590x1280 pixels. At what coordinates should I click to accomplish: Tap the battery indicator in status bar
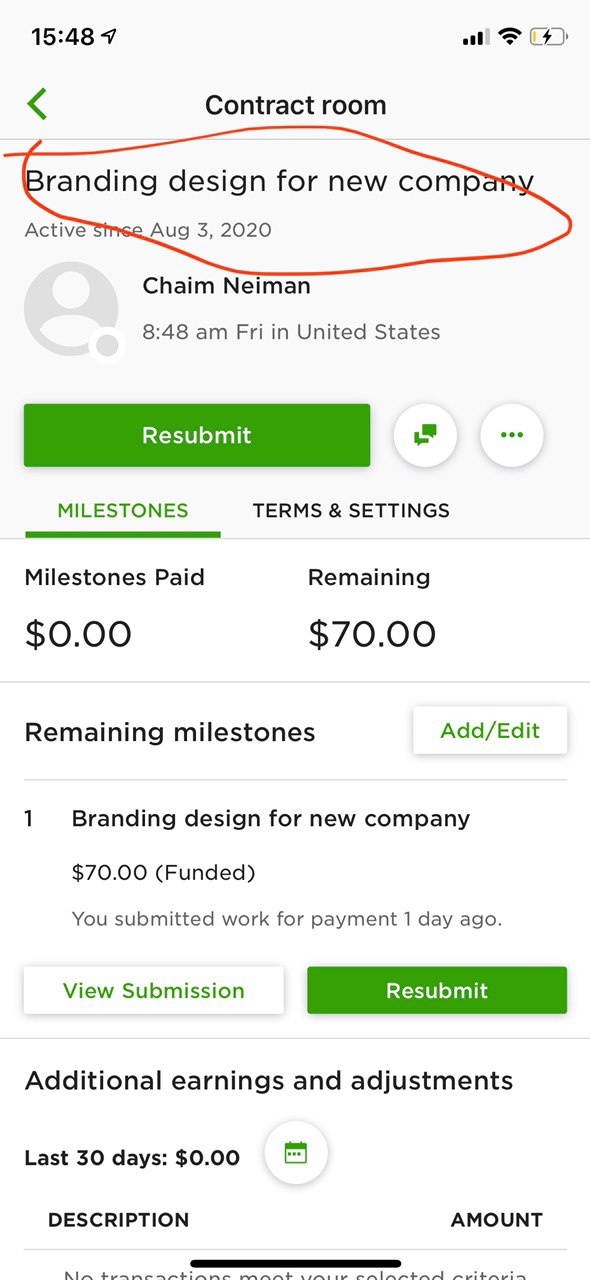[550, 37]
